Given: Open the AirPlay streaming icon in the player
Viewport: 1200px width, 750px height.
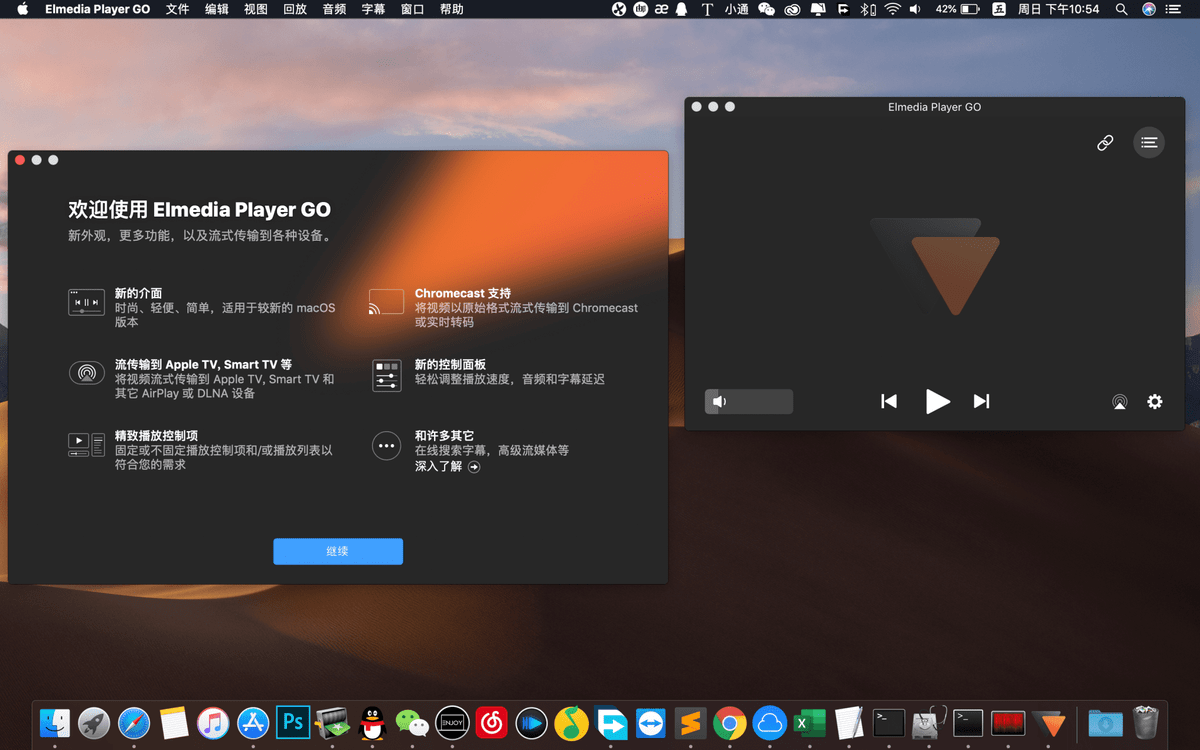Looking at the screenshot, I should (x=1120, y=402).
